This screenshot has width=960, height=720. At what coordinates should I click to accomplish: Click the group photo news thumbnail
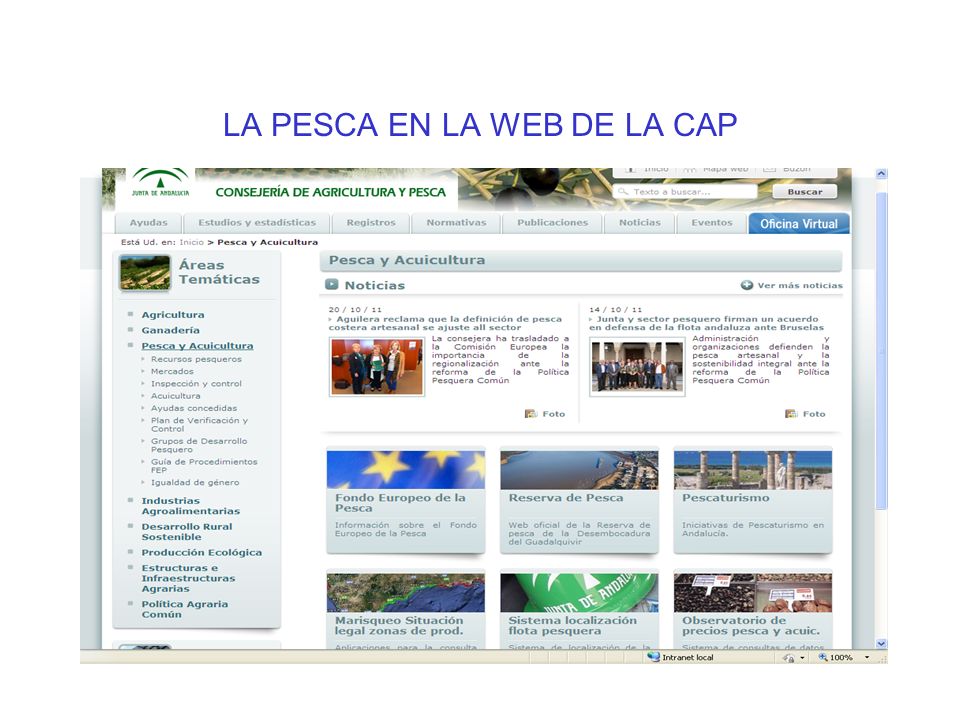click(x=637, y=366)
